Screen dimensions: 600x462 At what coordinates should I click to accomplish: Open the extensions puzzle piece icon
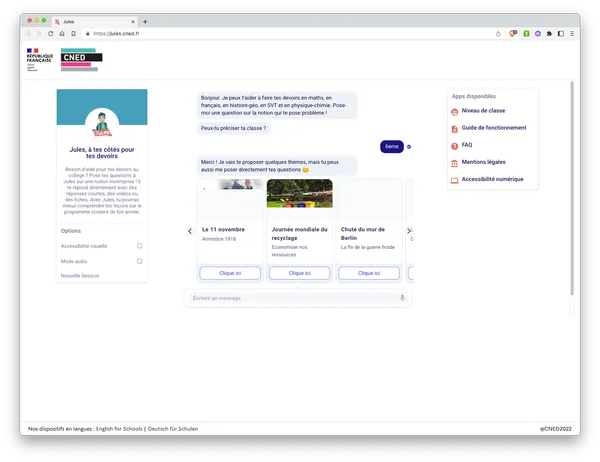tap(549, 34)
